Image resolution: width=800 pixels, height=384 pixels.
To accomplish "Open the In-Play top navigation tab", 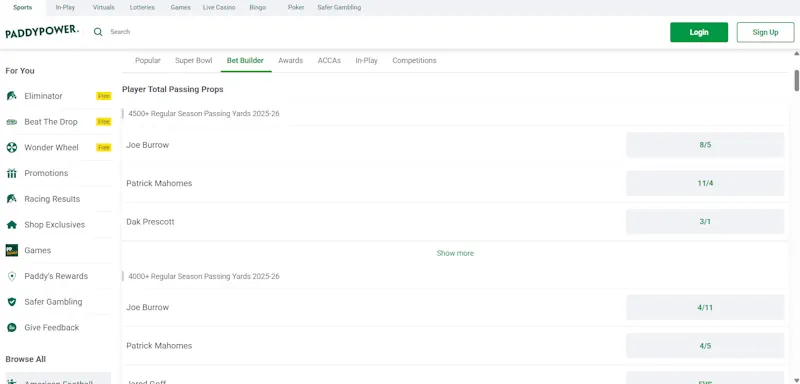I will [65, 8].
